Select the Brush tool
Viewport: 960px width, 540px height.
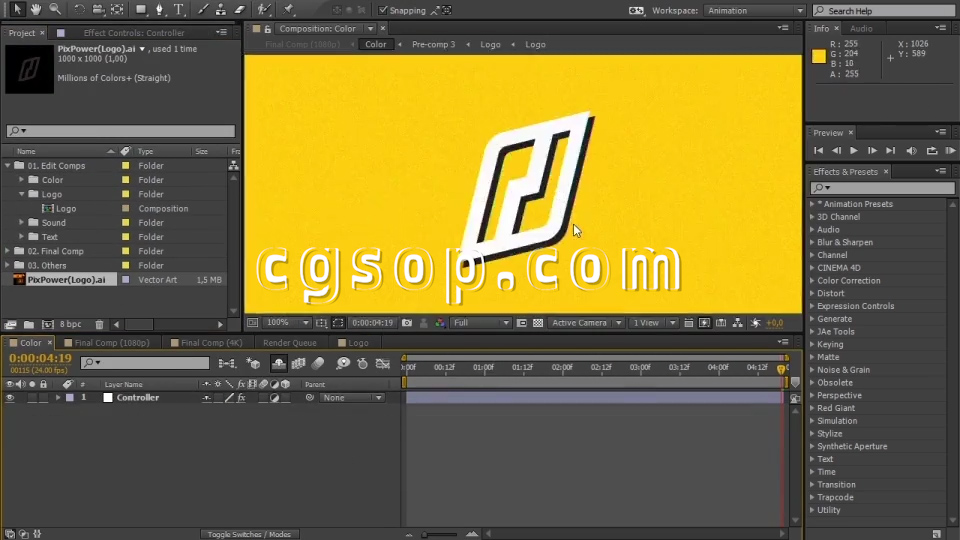click(x=203, y=10)
